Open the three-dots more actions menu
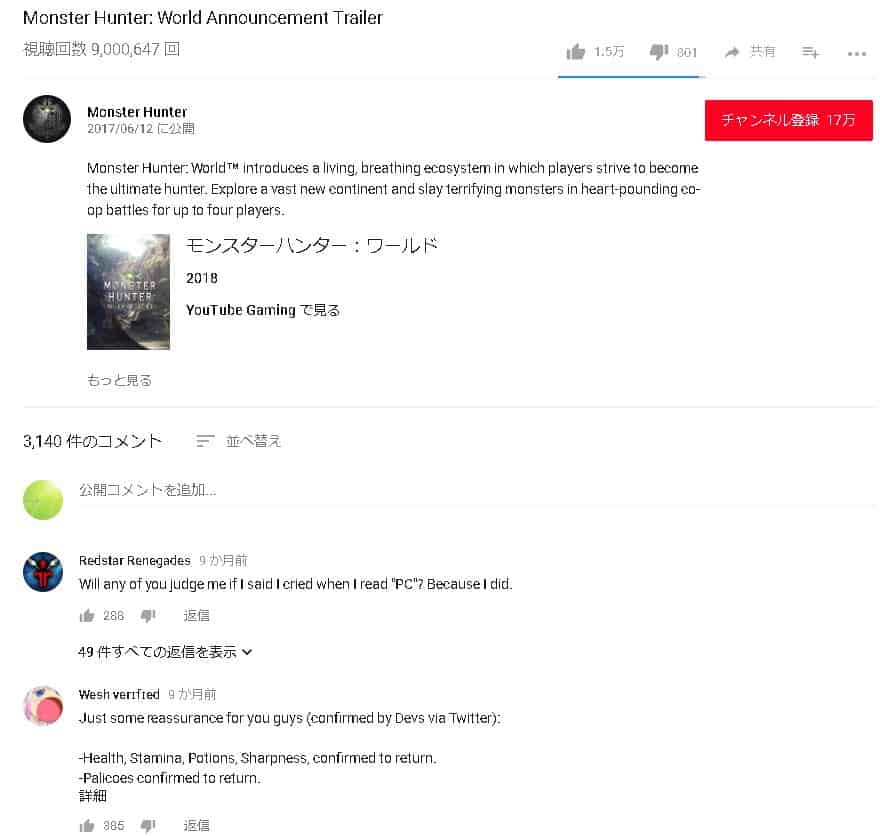This screenshot has height=836, width=880. (x=856, y=54)
